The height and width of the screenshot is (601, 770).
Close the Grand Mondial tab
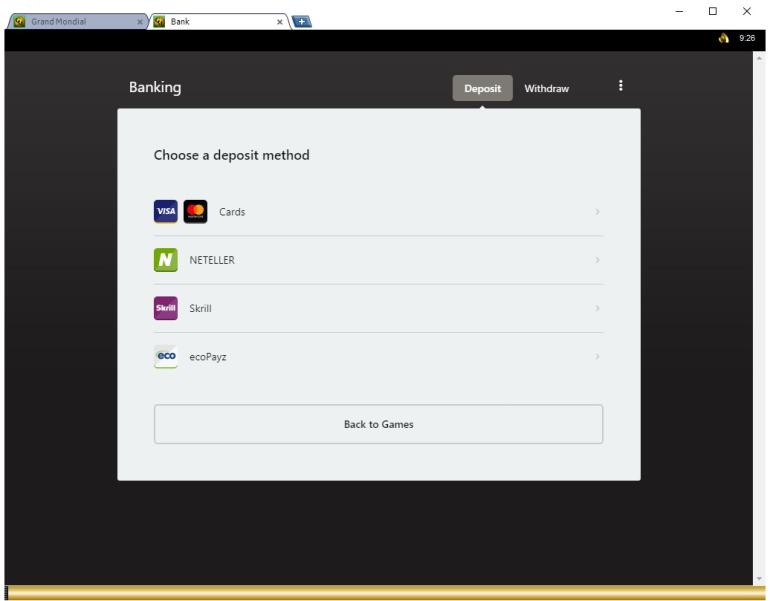click(139, 20)
